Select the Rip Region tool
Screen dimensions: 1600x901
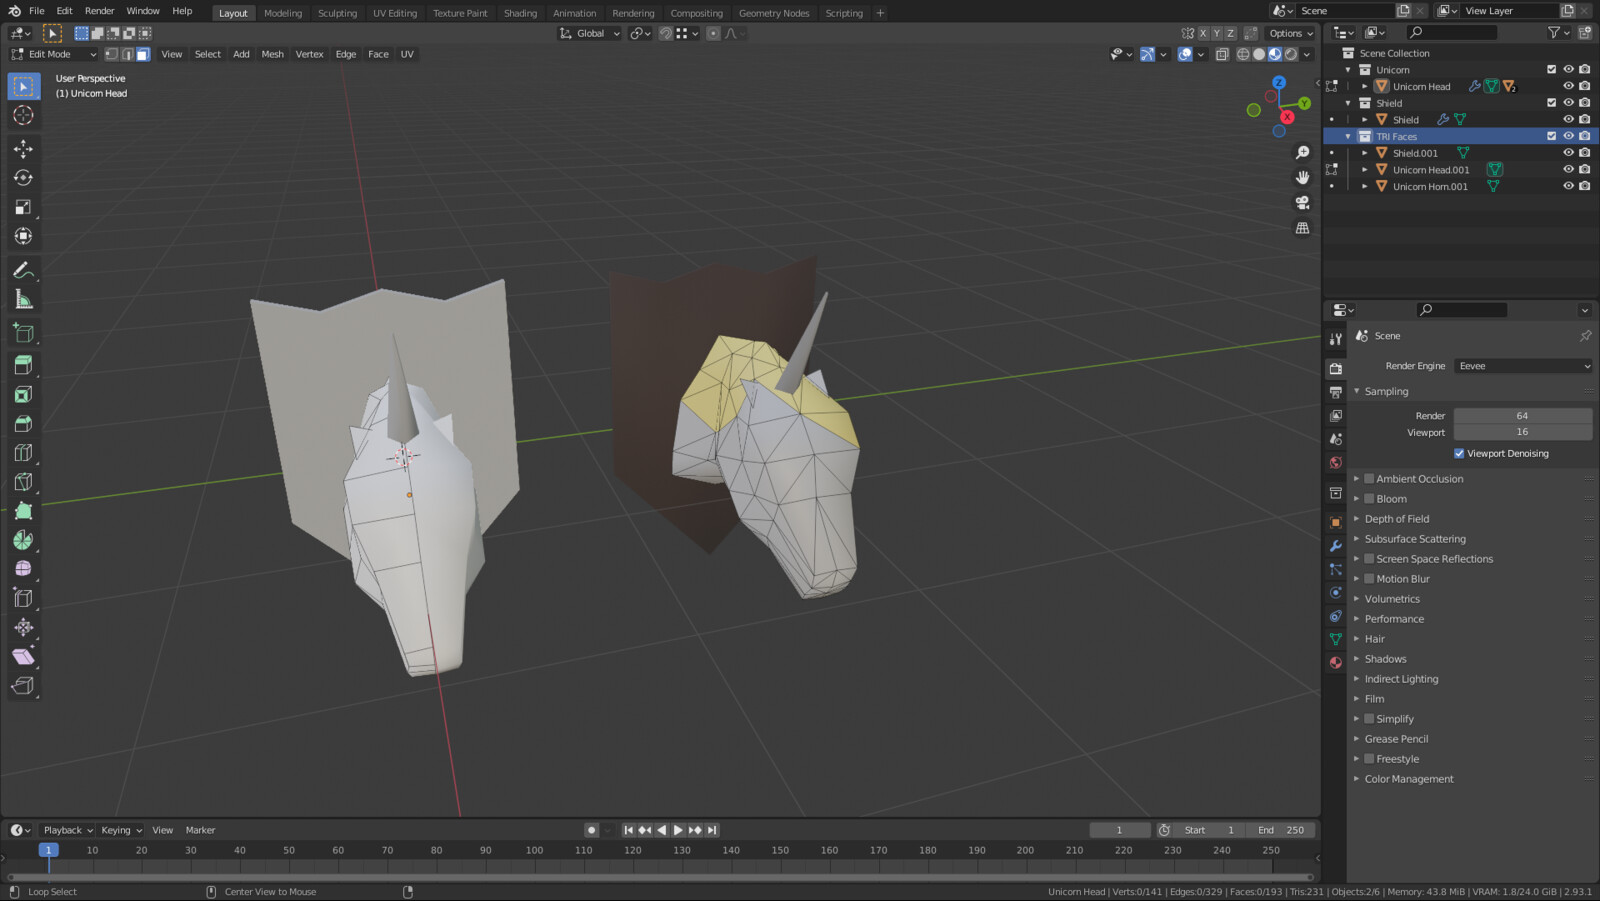click(23, 685)
